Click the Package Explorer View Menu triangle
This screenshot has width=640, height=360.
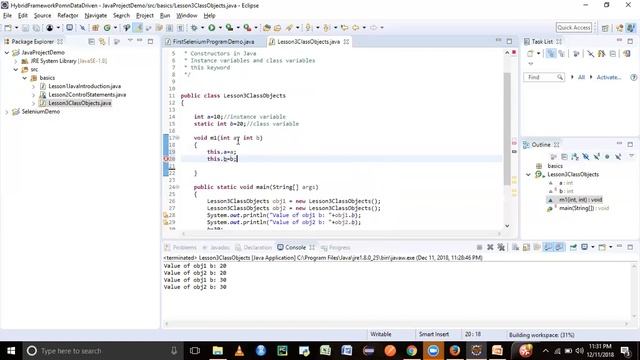click(130, 41)
